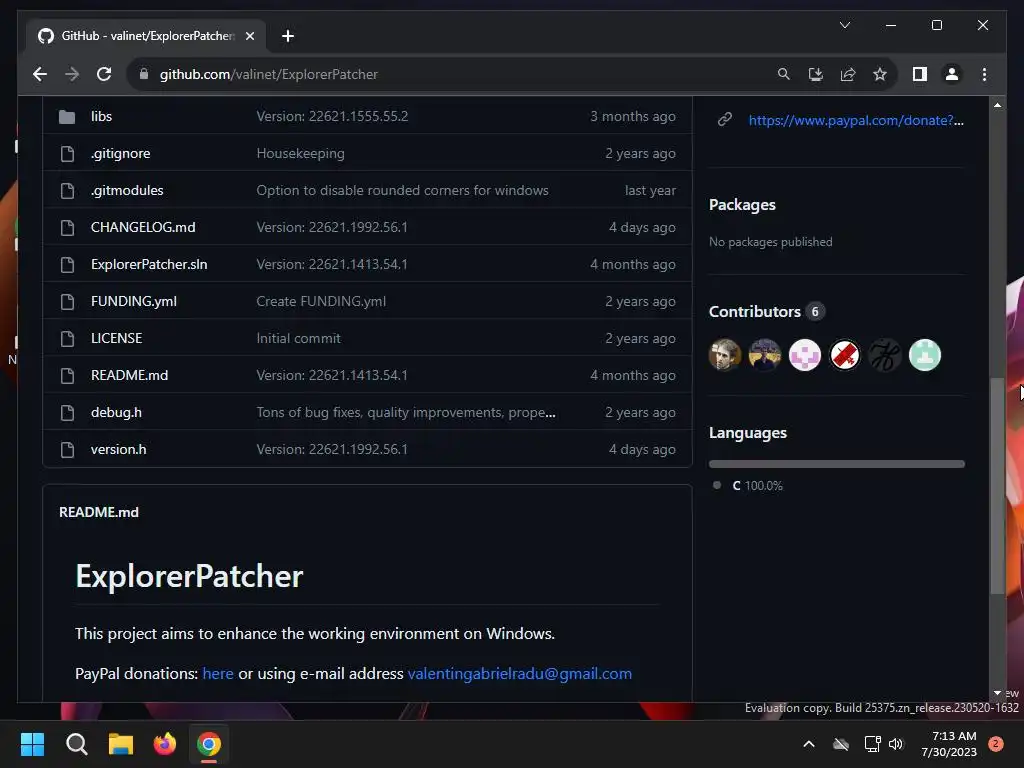The width and height of the screenshot is (1024, 768).
Task: Open debug.h file
Action: (116, 413)
